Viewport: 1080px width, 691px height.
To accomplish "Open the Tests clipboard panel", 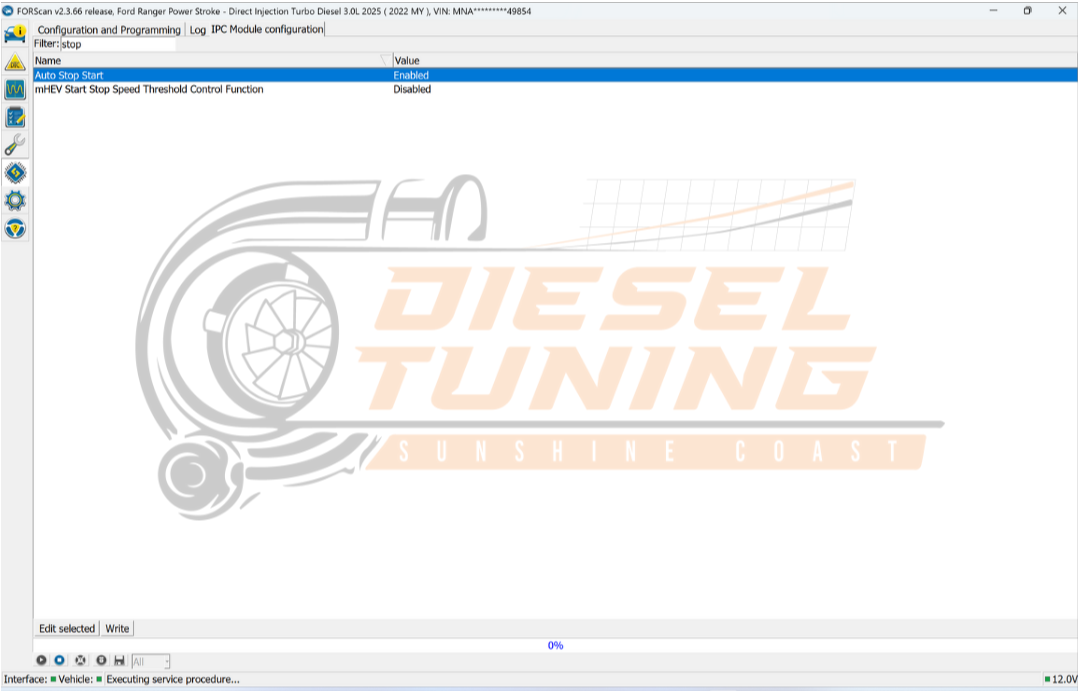I will pos(14,117).
